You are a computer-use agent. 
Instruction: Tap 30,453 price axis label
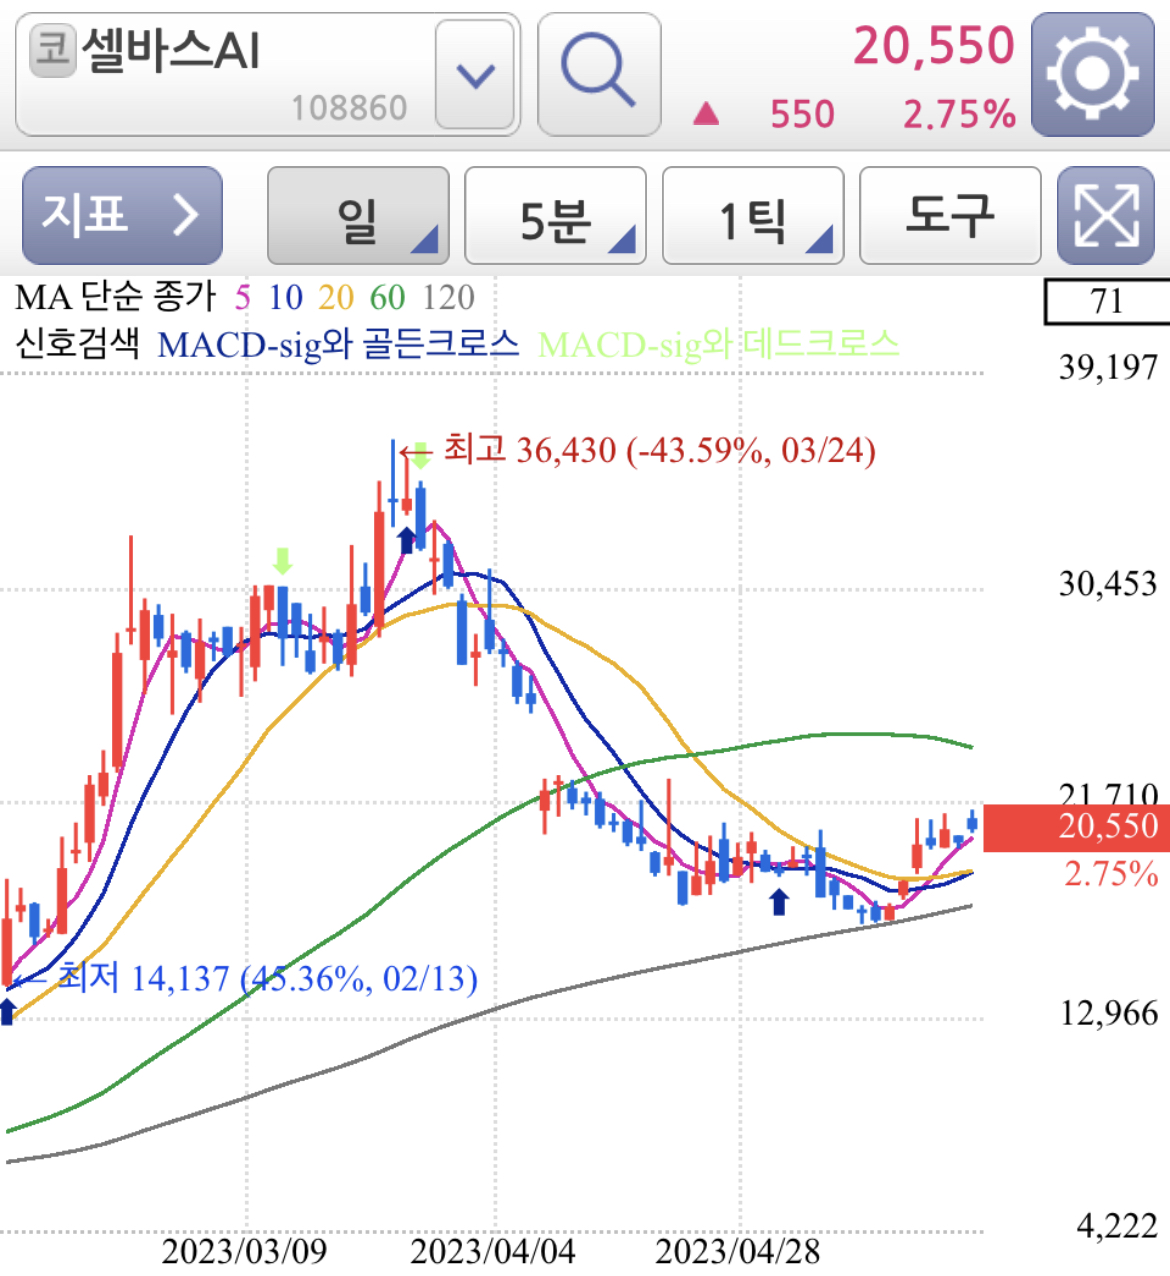[1108, 583]
